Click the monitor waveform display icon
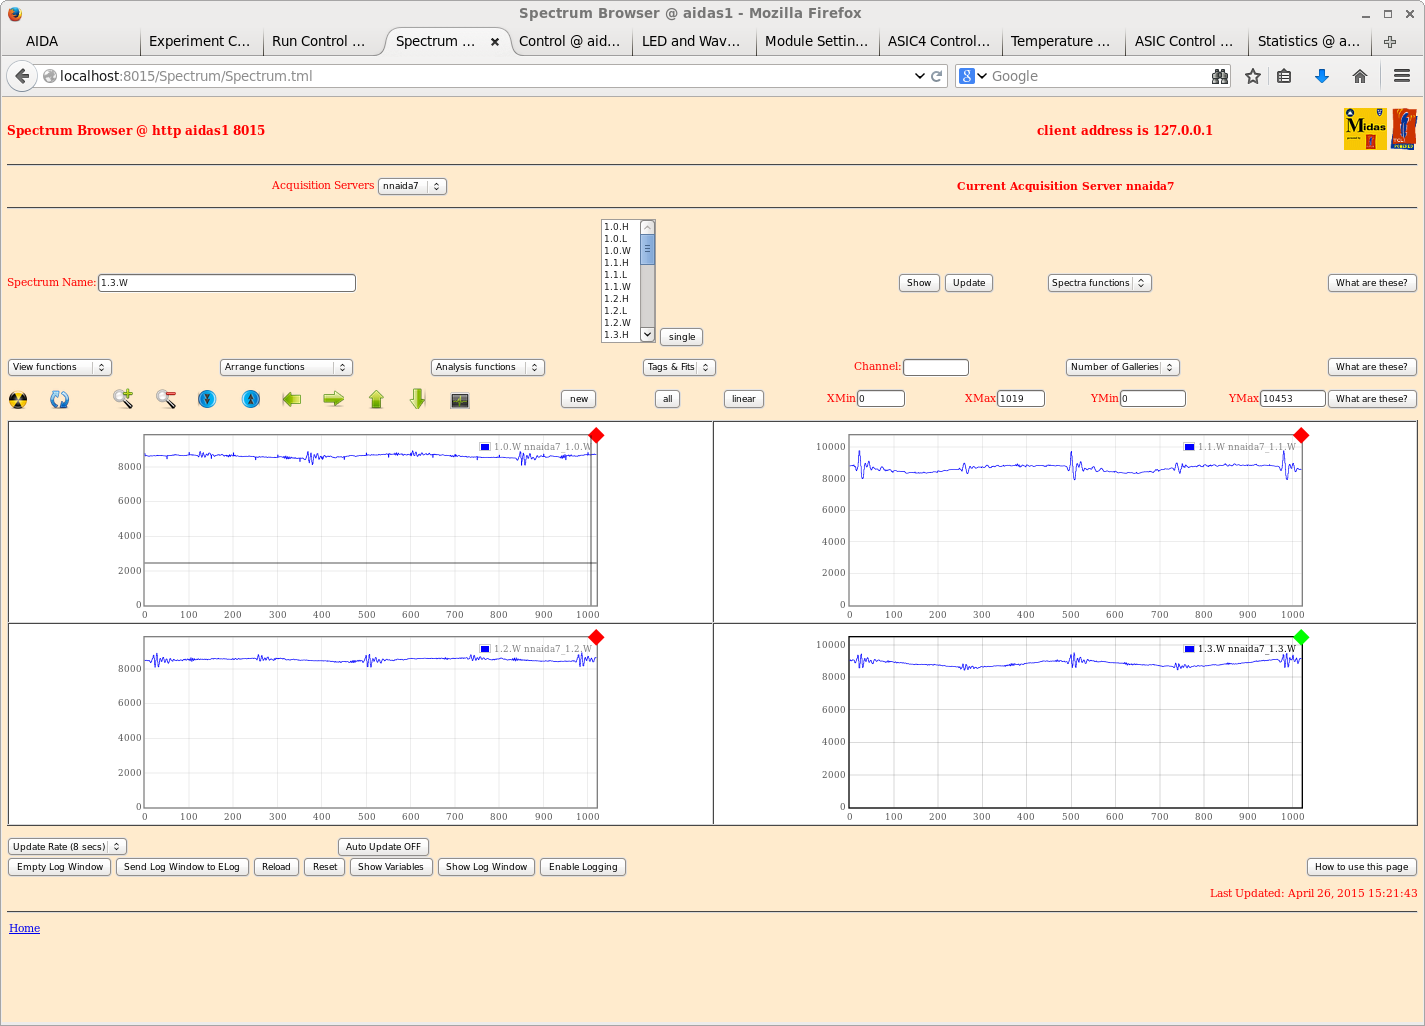1425x1026 pixels. tap(460, 400)
